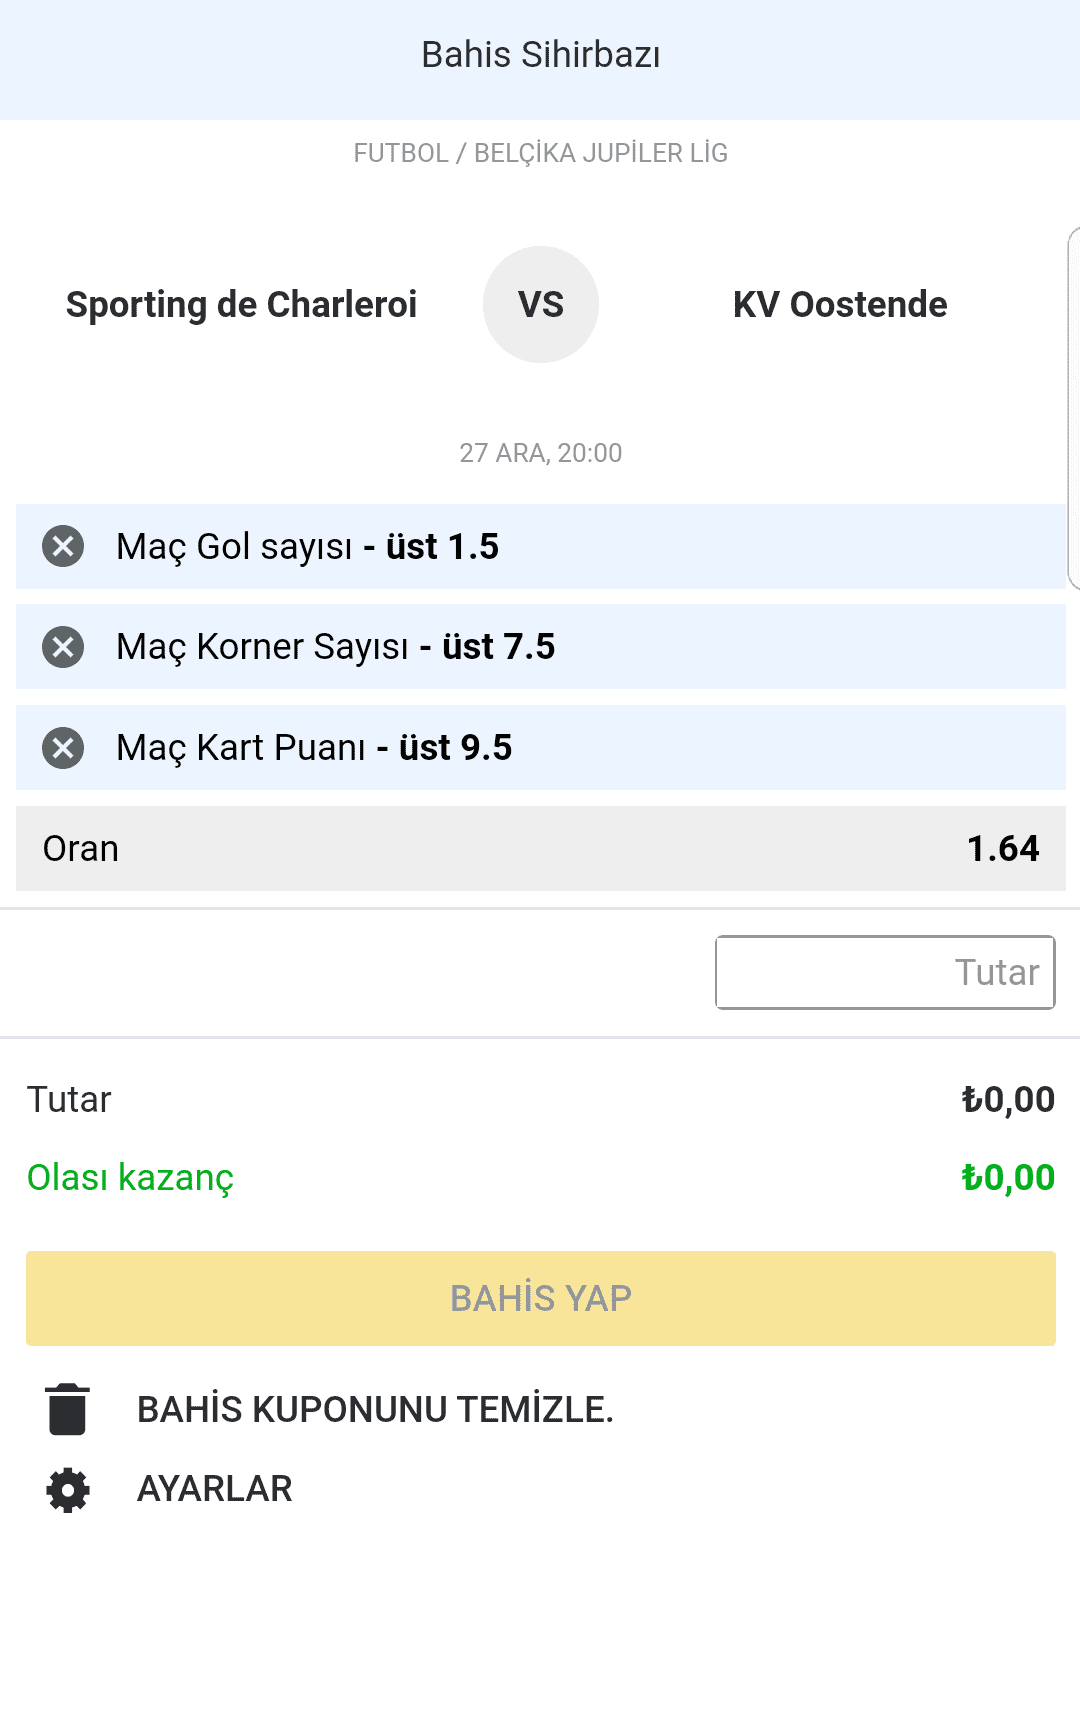Click the Olası kazanç label
The height and width of the screenshot is (1719, 1080).
[130, 1178]
